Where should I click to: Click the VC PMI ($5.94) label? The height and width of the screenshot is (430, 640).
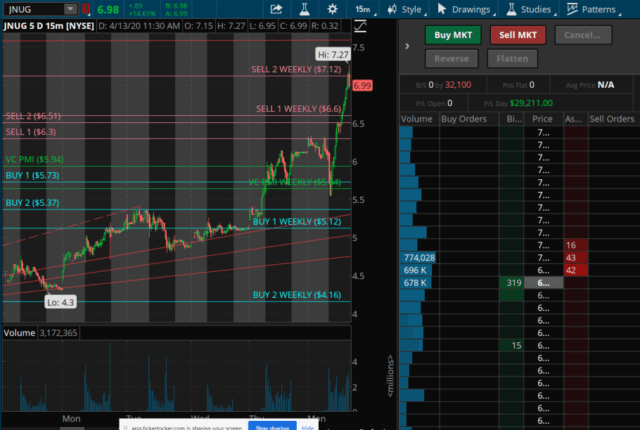tap(34, 160)
